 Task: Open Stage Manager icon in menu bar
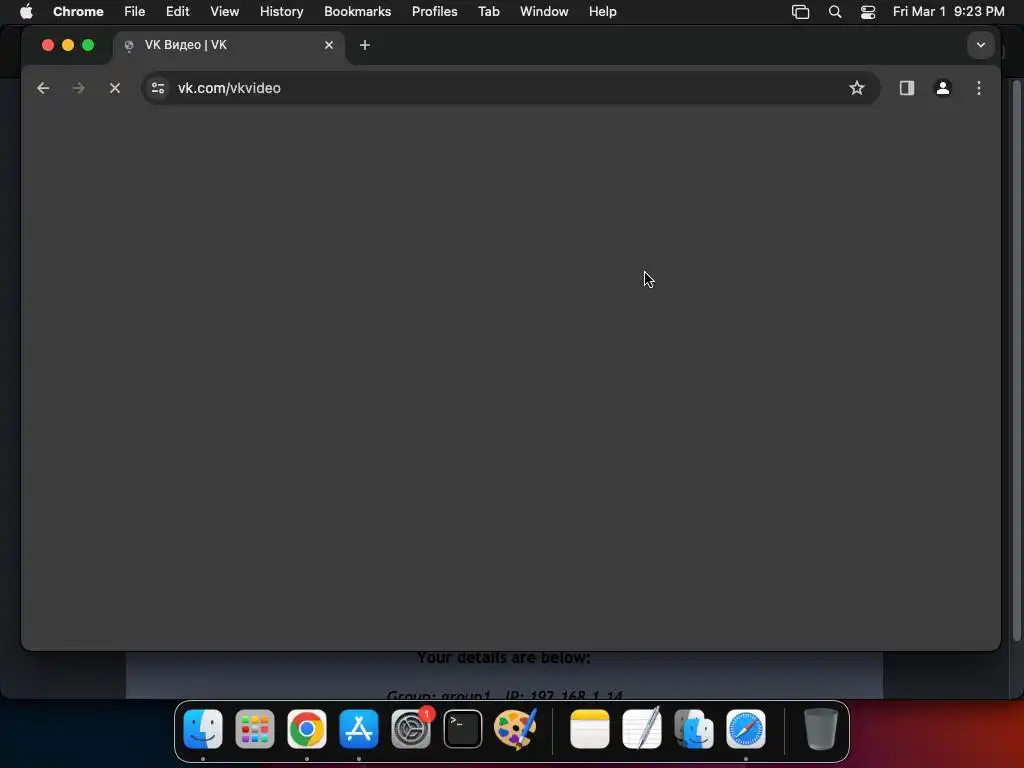800,12
